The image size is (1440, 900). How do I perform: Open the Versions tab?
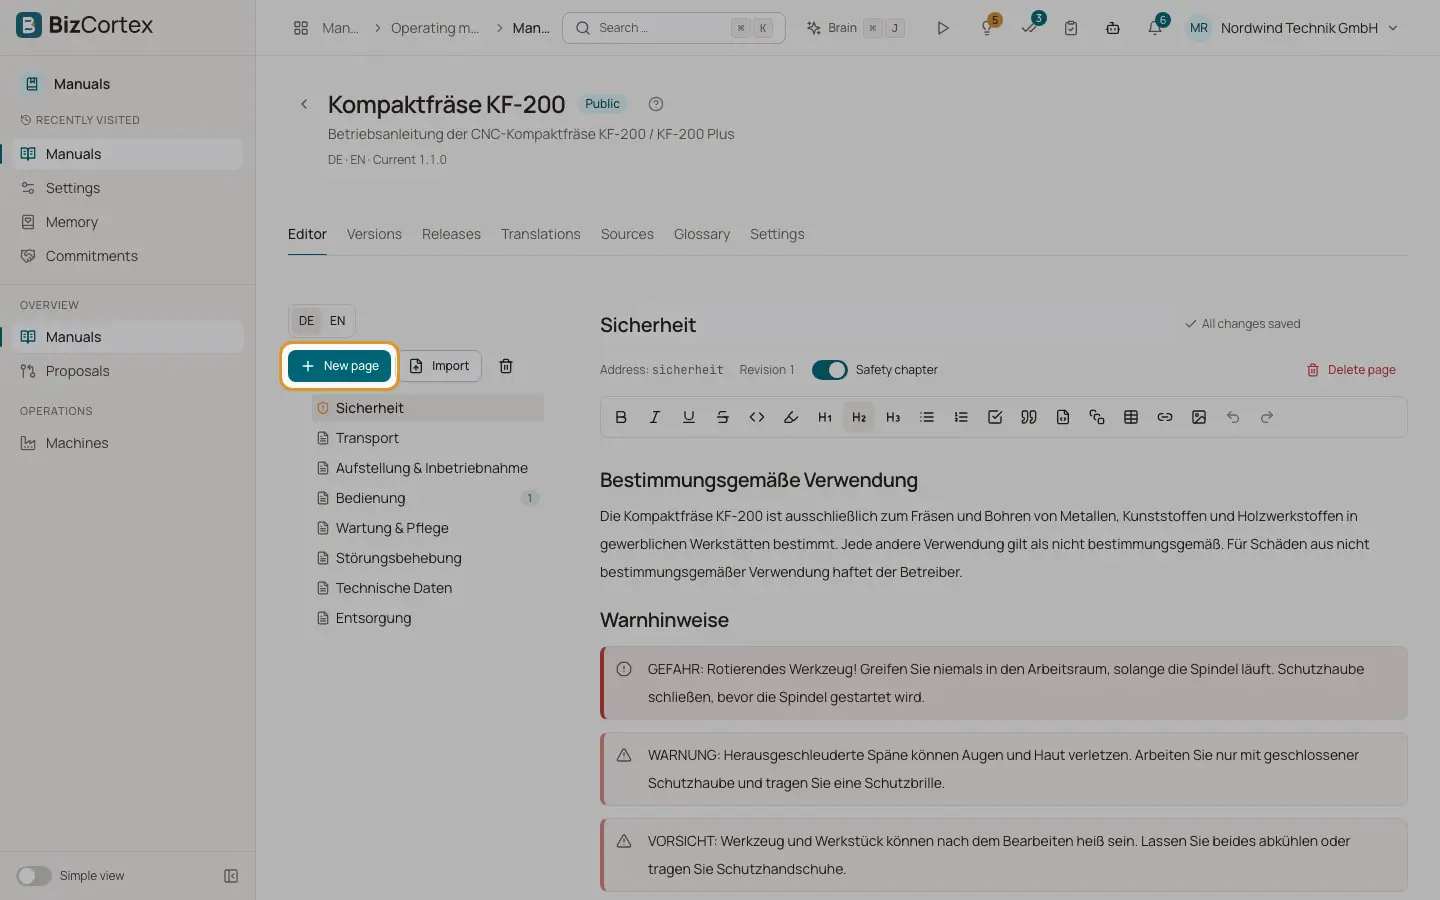point(374,234)
